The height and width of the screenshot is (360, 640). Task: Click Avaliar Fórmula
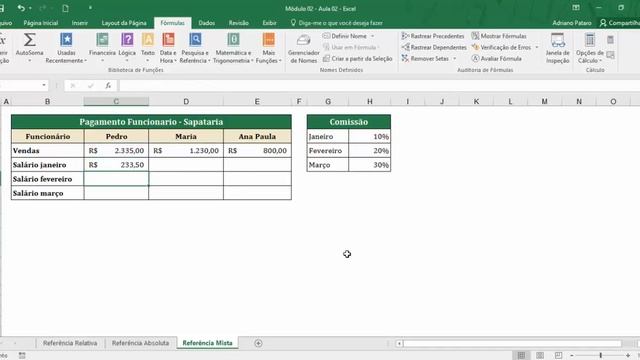[496, 58]
